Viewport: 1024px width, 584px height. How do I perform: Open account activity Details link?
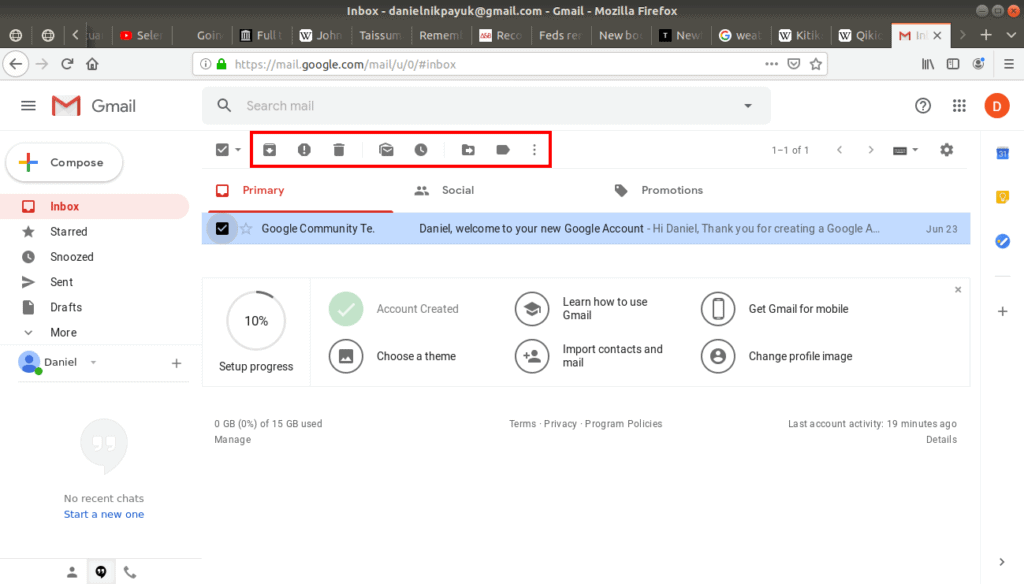pyautogui.click(x=941, y=440)
